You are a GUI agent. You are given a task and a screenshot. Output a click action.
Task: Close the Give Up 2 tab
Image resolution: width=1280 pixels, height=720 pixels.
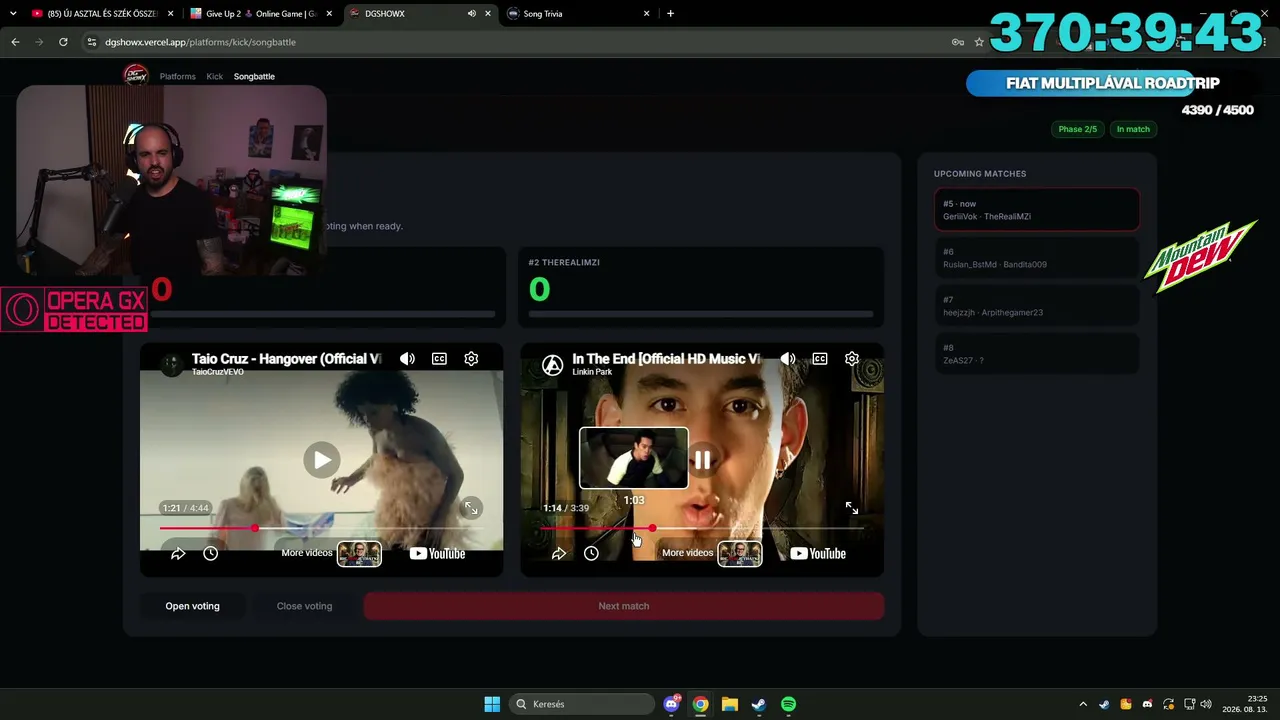[x=329, y=14]
